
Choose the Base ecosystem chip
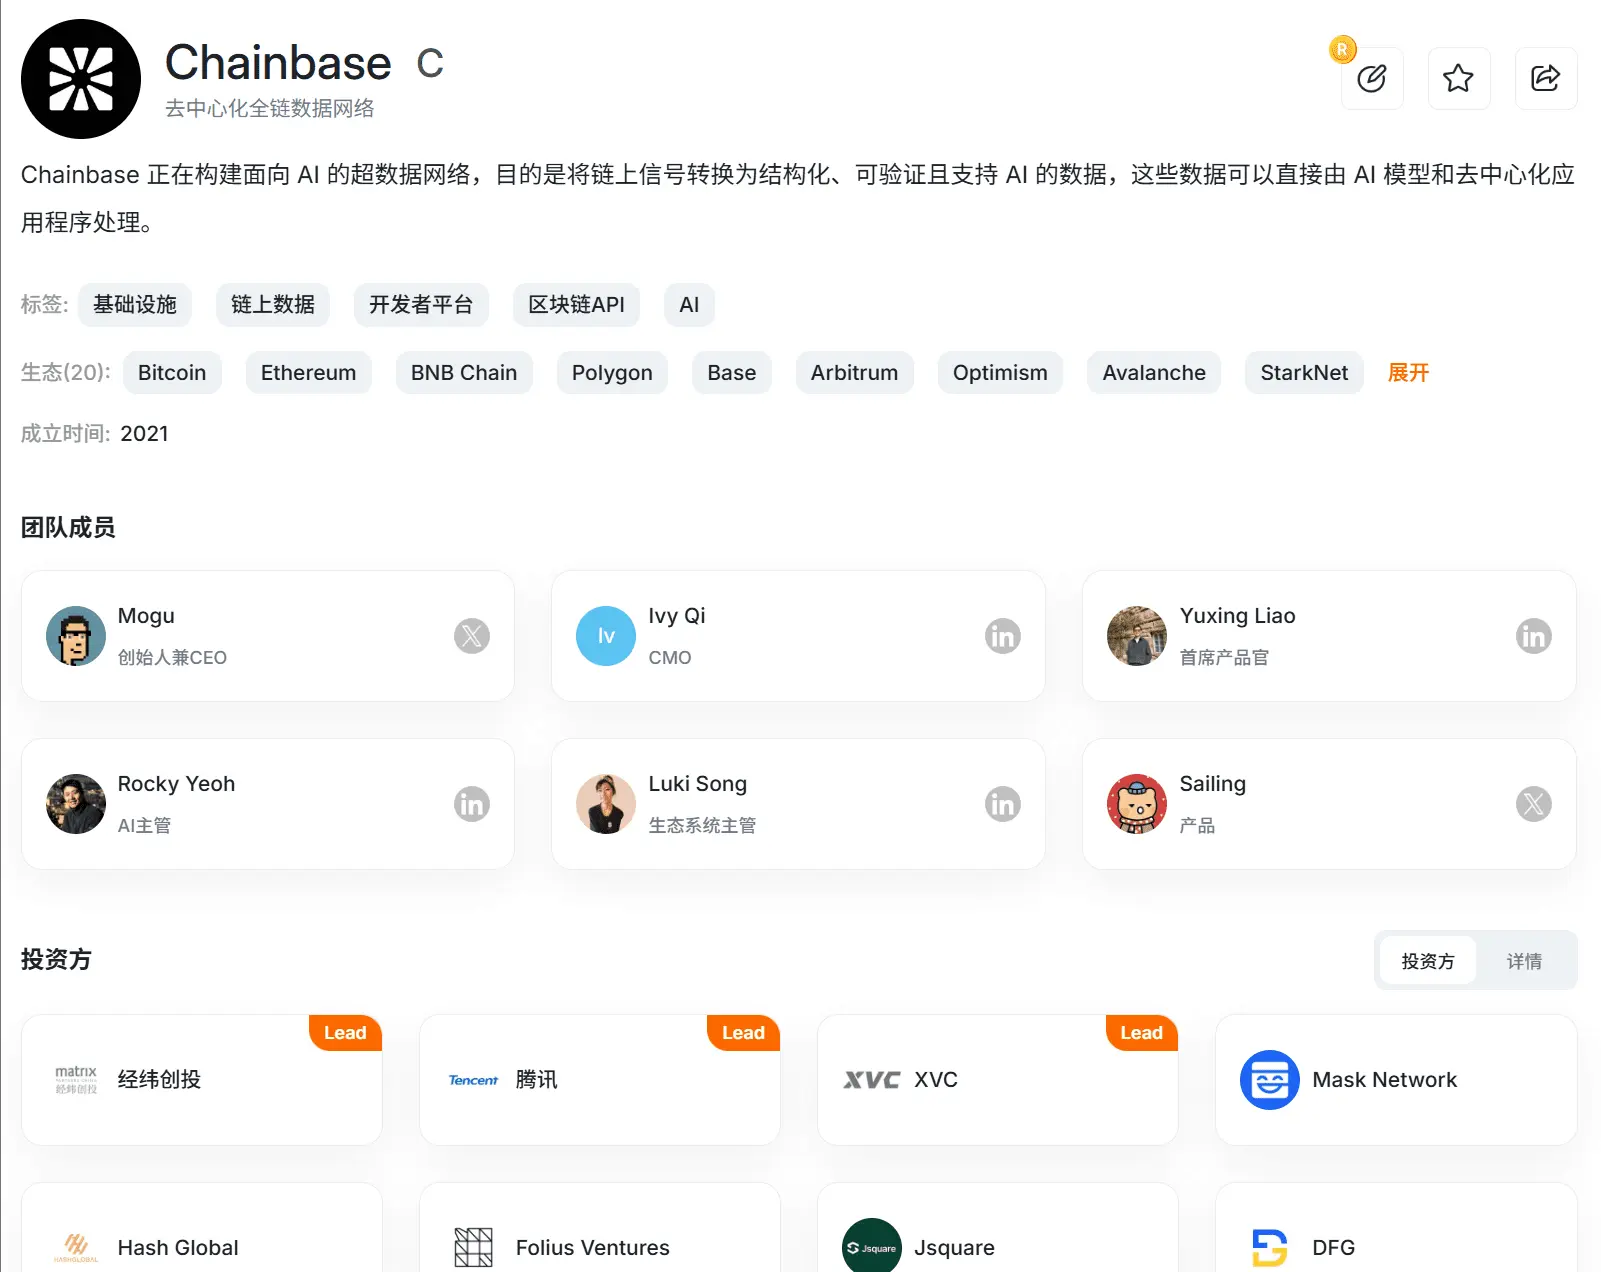732,373
